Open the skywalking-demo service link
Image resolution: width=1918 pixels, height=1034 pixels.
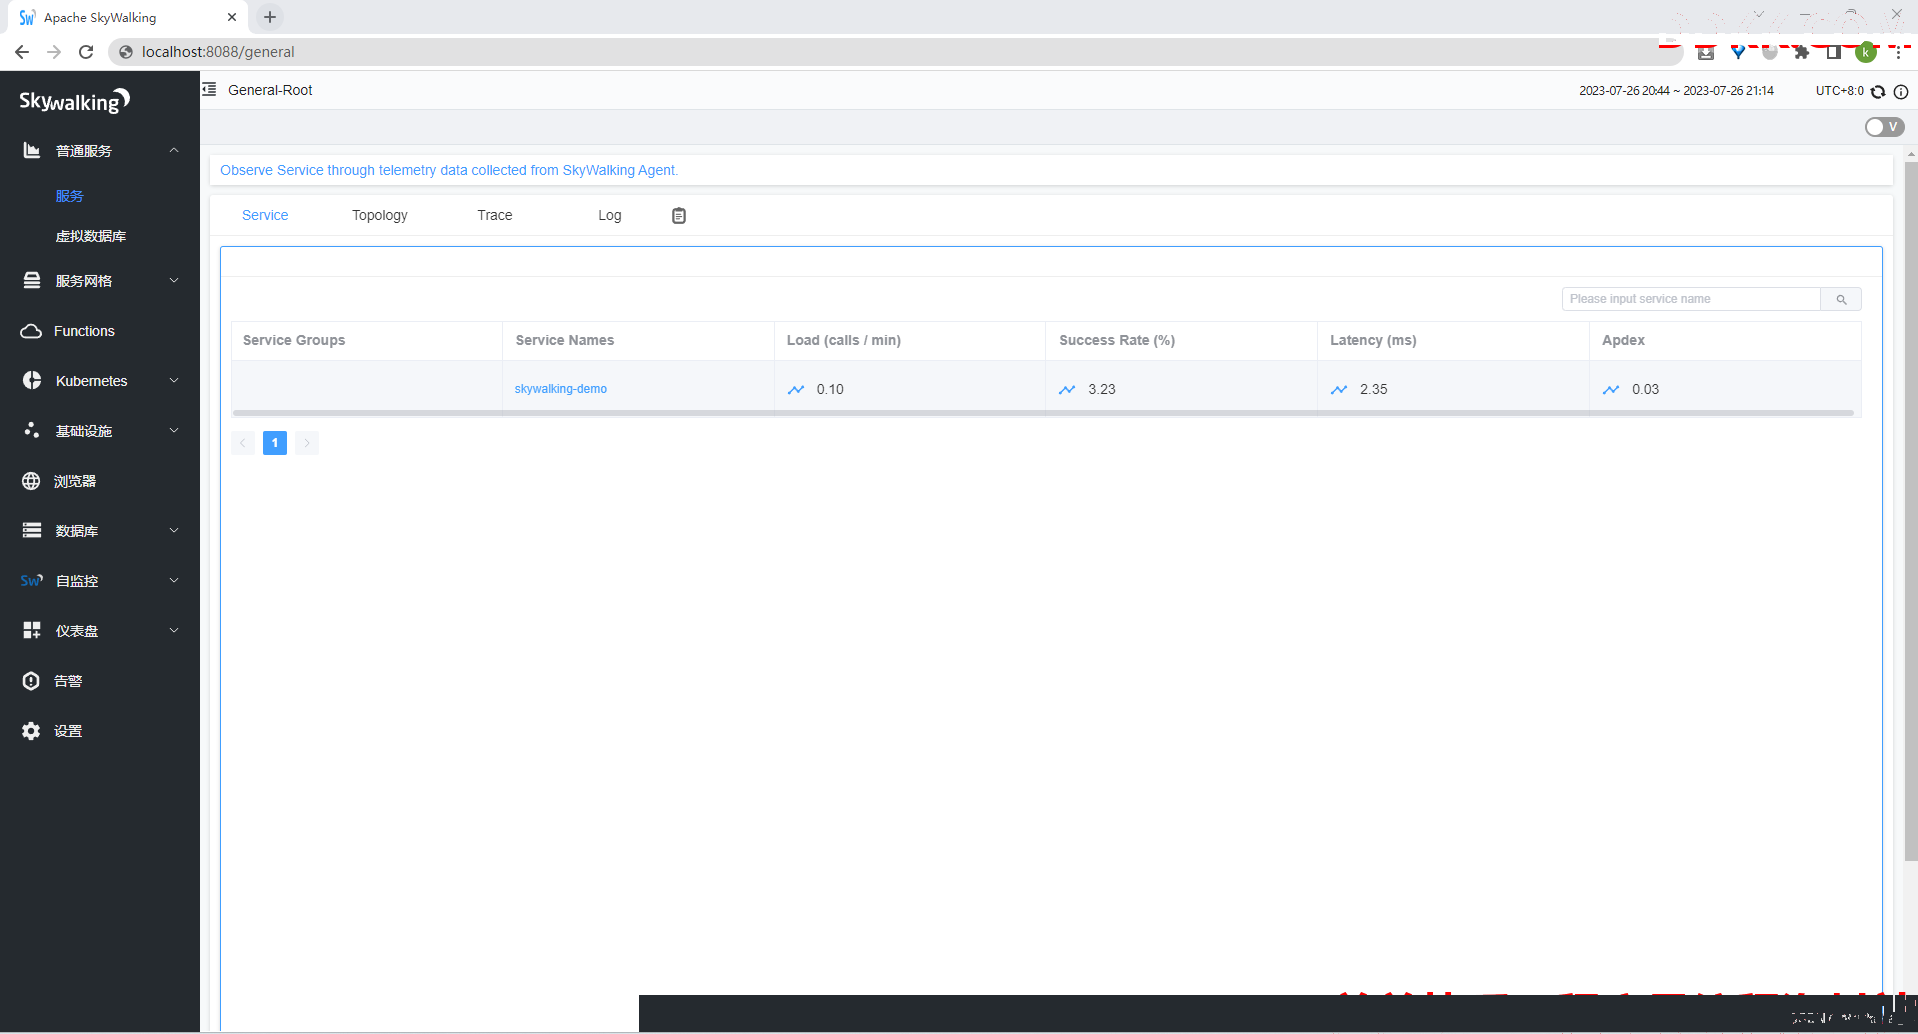coord(561,389)
